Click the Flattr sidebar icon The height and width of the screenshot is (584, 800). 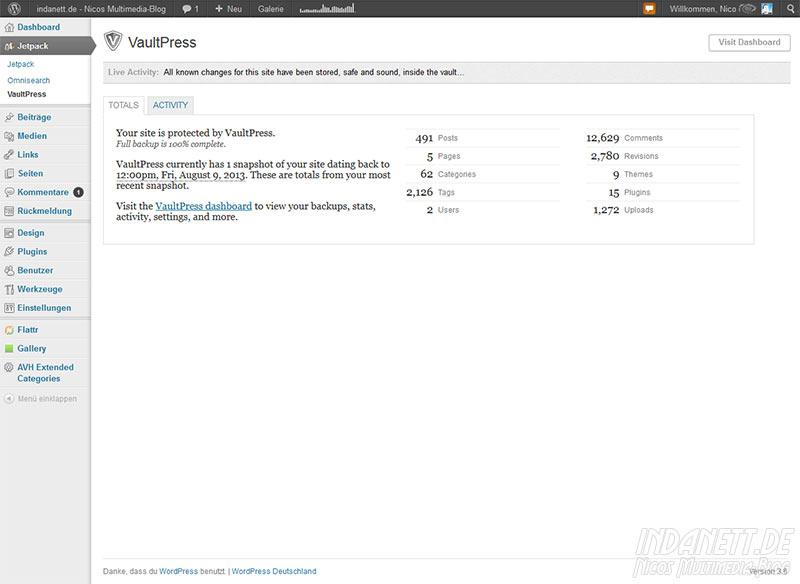[x=9, y=330]
